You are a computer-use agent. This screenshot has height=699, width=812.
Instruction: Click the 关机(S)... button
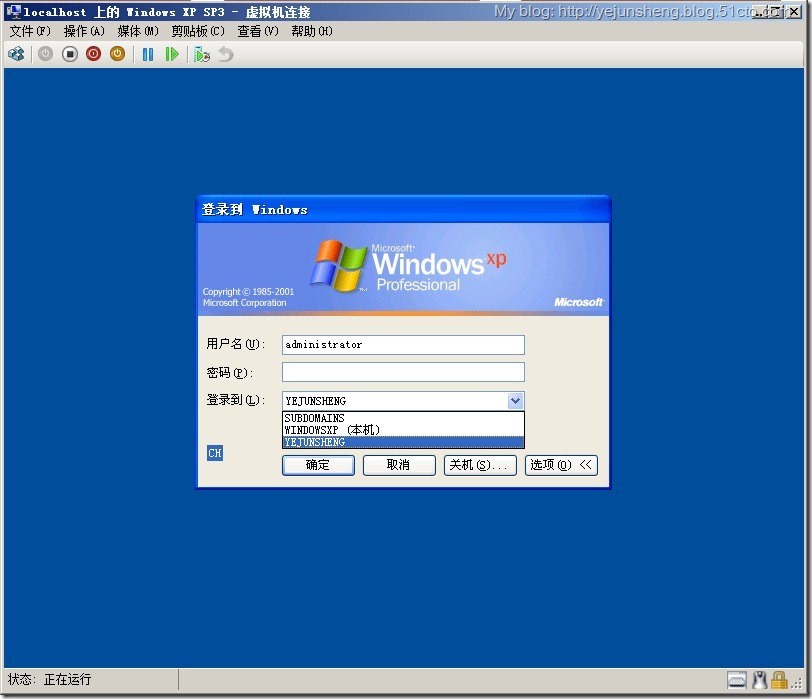point(480,465)
